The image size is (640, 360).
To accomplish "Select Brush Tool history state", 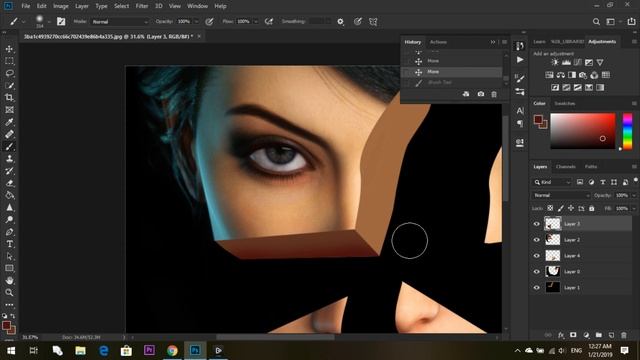I will 451,82.
